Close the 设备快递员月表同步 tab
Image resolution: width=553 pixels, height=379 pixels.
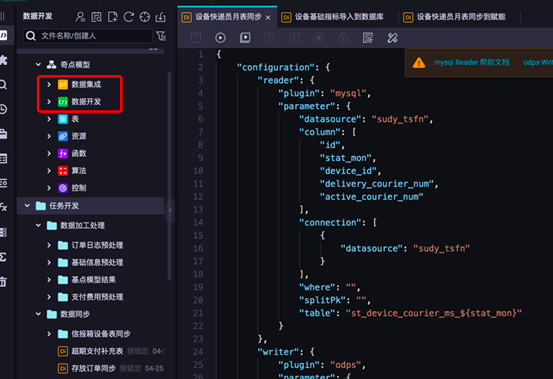(268, 17)
